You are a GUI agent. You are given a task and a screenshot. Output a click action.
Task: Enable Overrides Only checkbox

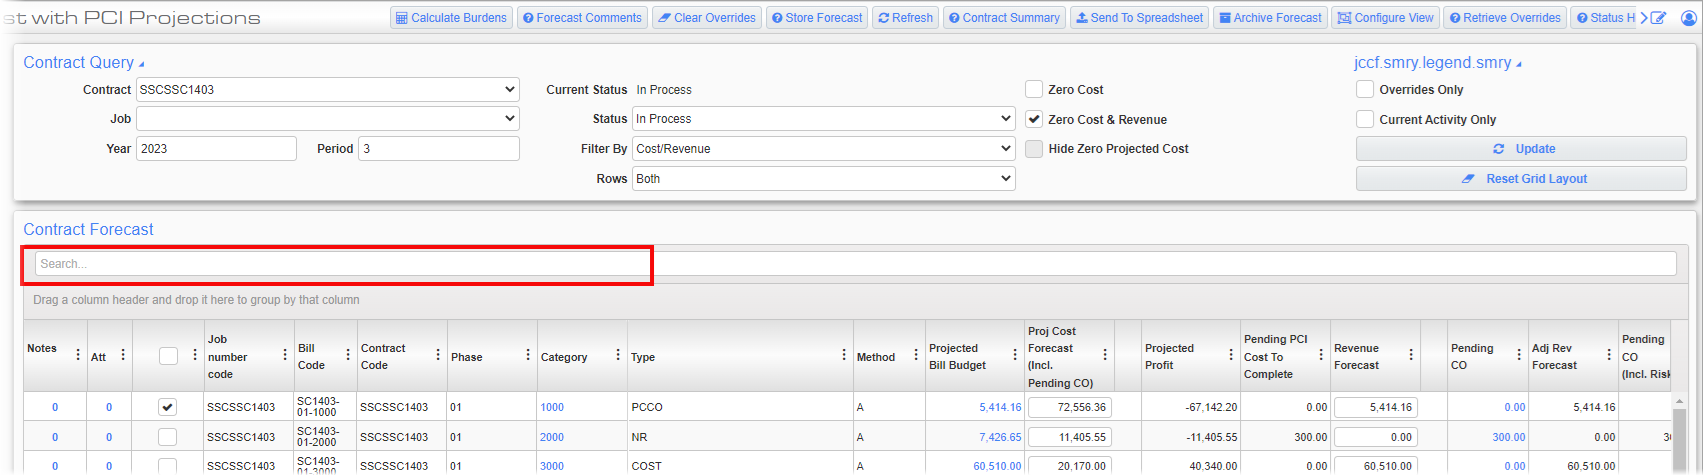(1365, 89)
